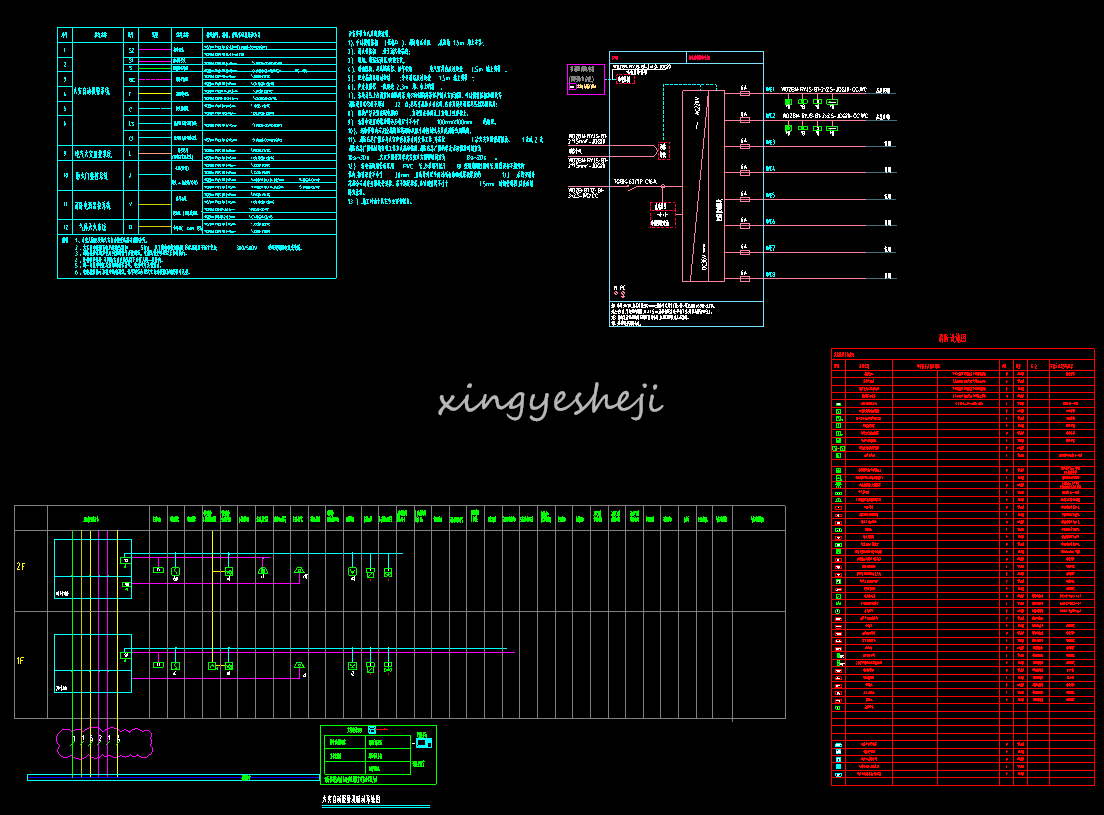Select the green detector icon under circuit WE2
Image resolution: width=1104 pixels, height=815 pixels.
tap(789, 128)
